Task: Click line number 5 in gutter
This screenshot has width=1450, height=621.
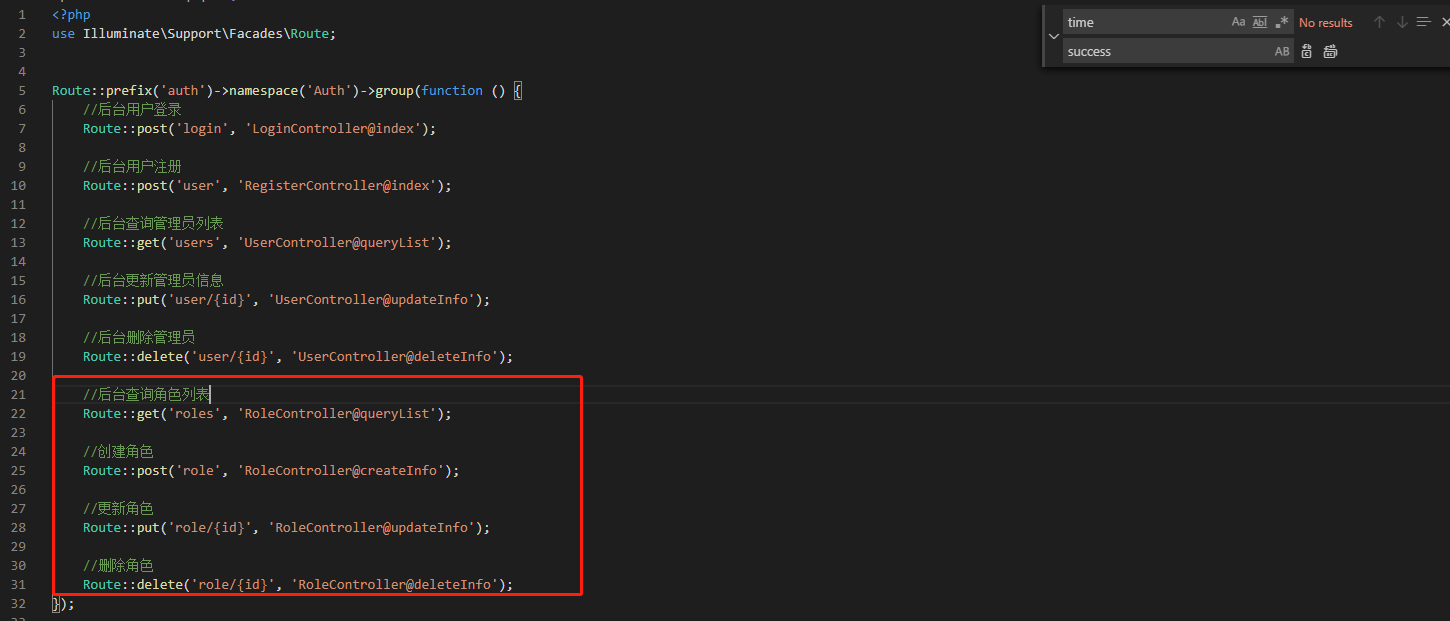Action: point(22,90)
